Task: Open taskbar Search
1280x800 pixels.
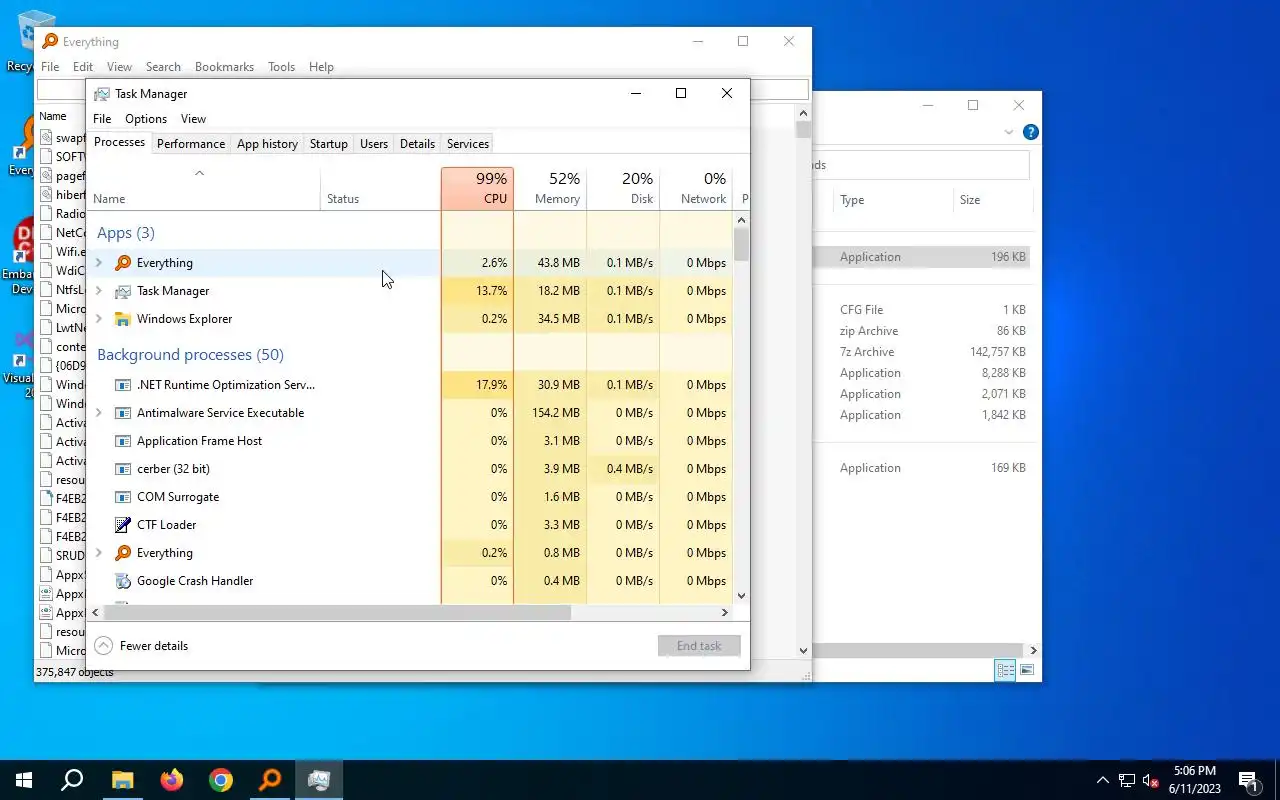Action: coord(72,780)
